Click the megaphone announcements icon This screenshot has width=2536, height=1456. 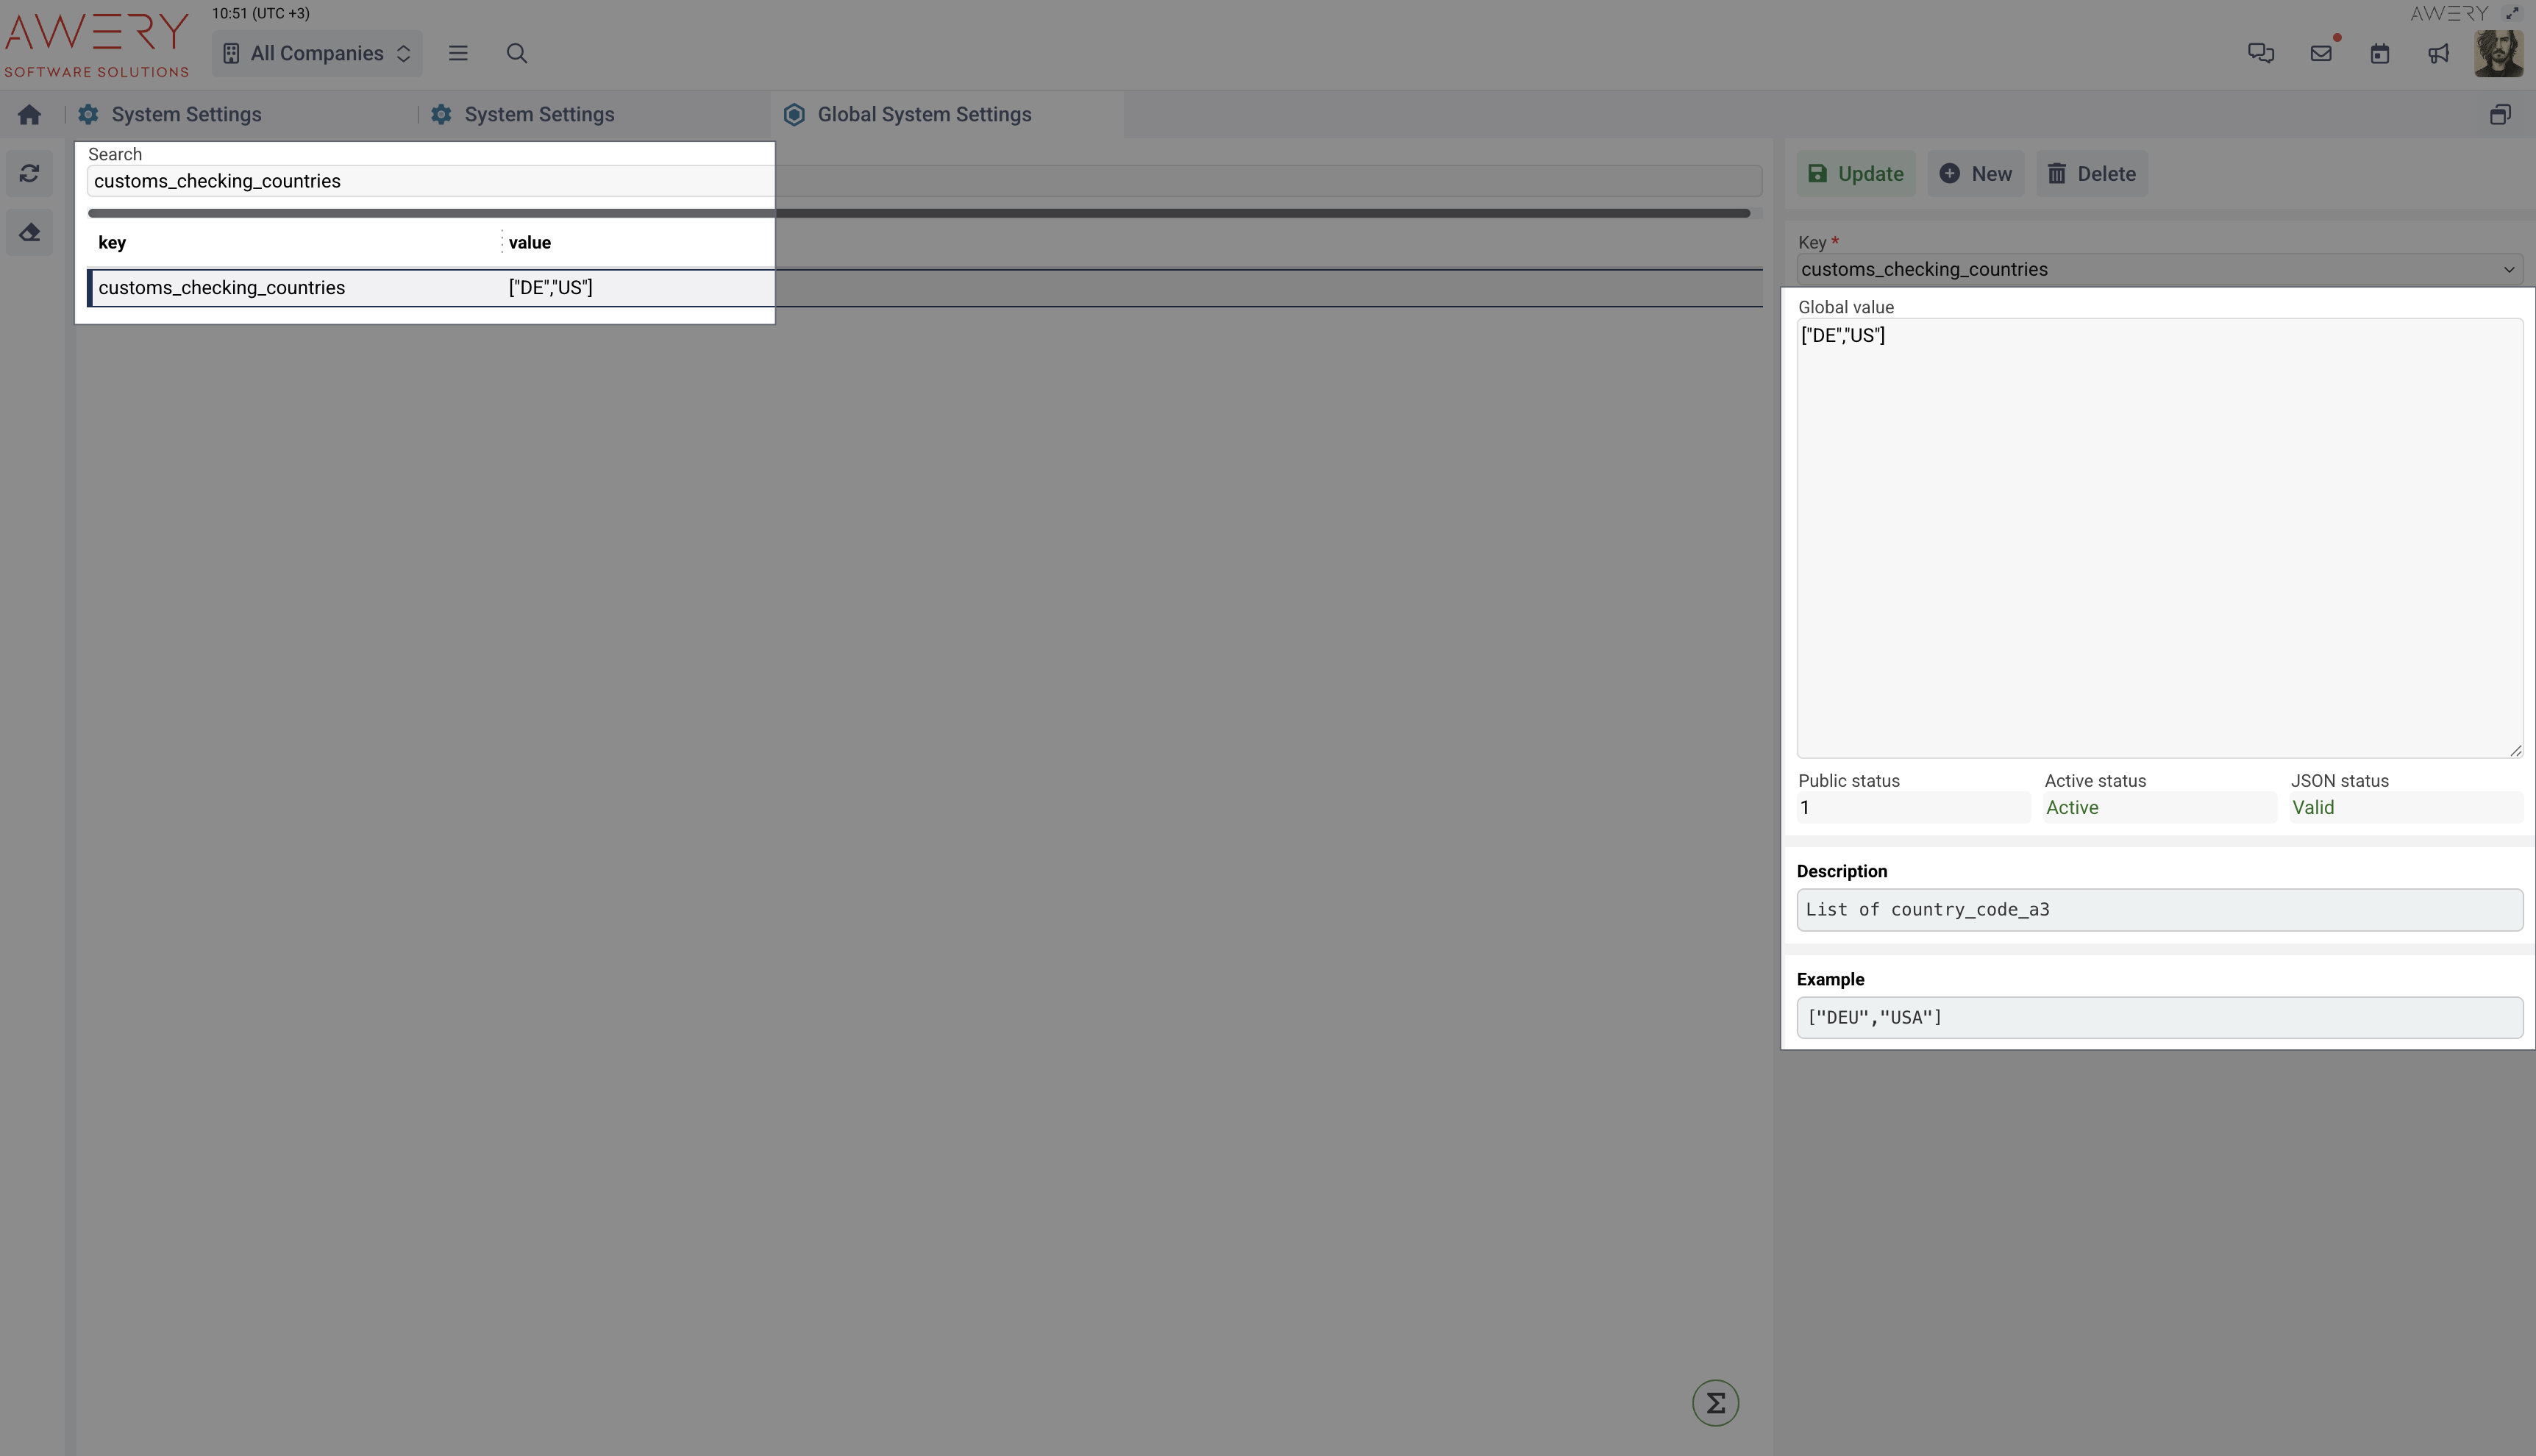click(x=2438, y=54)
